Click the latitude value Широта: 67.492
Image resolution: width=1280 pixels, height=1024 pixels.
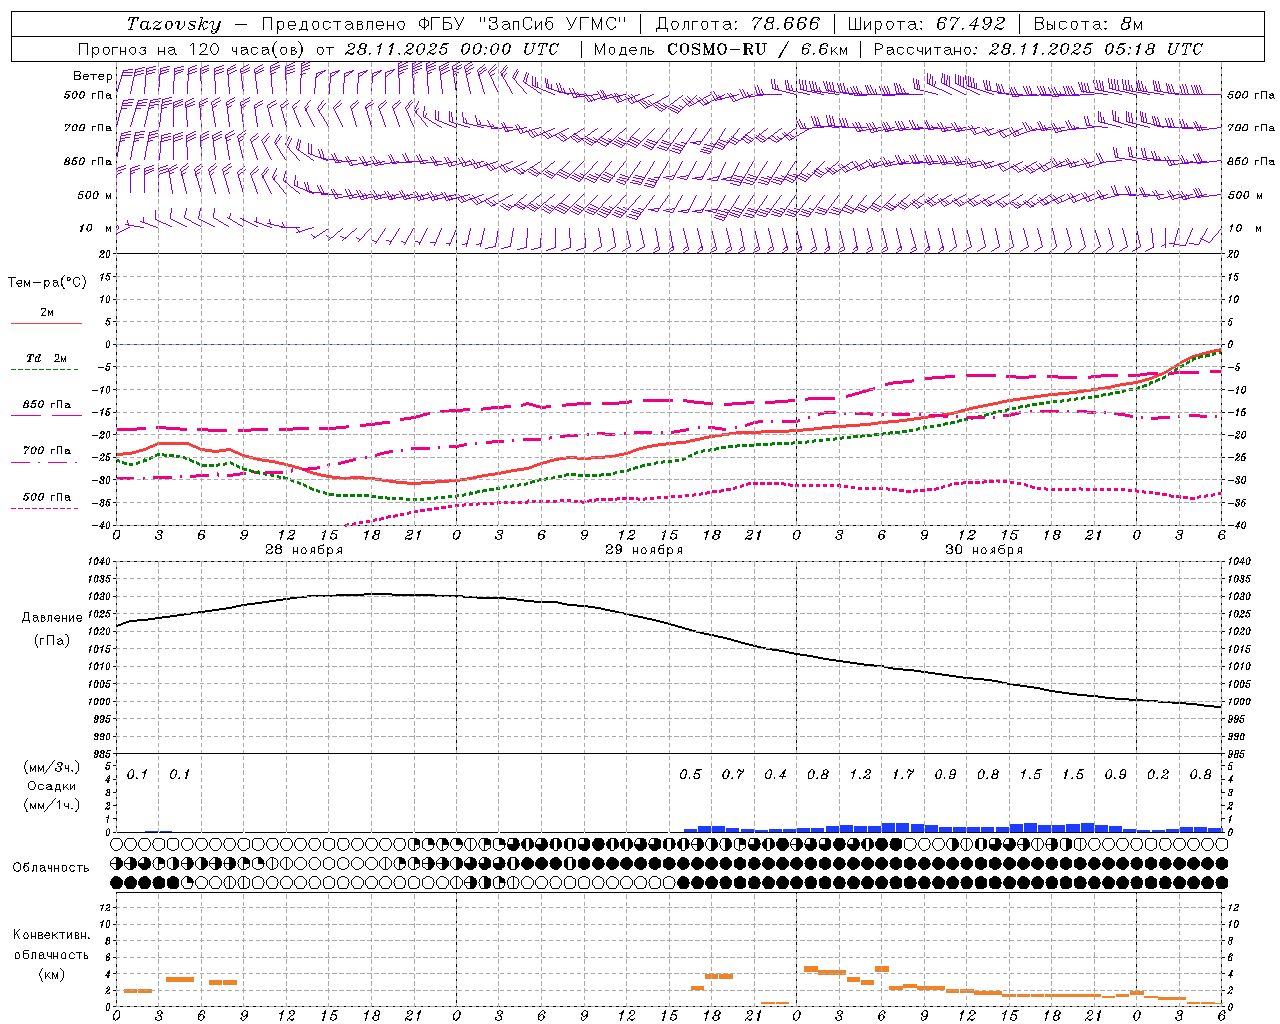pyautogui.click(x=926, y=24)
